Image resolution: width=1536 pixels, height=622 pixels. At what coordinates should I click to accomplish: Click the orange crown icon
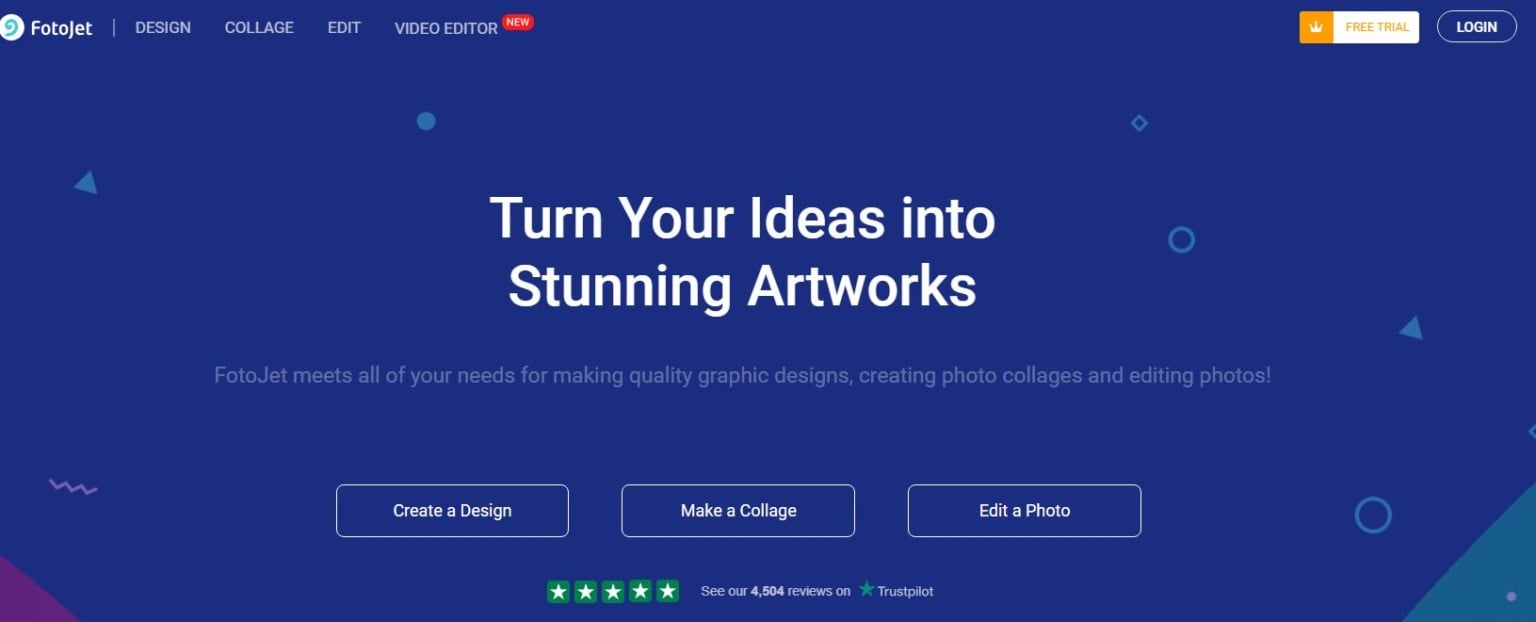[x=1316, y=27]
